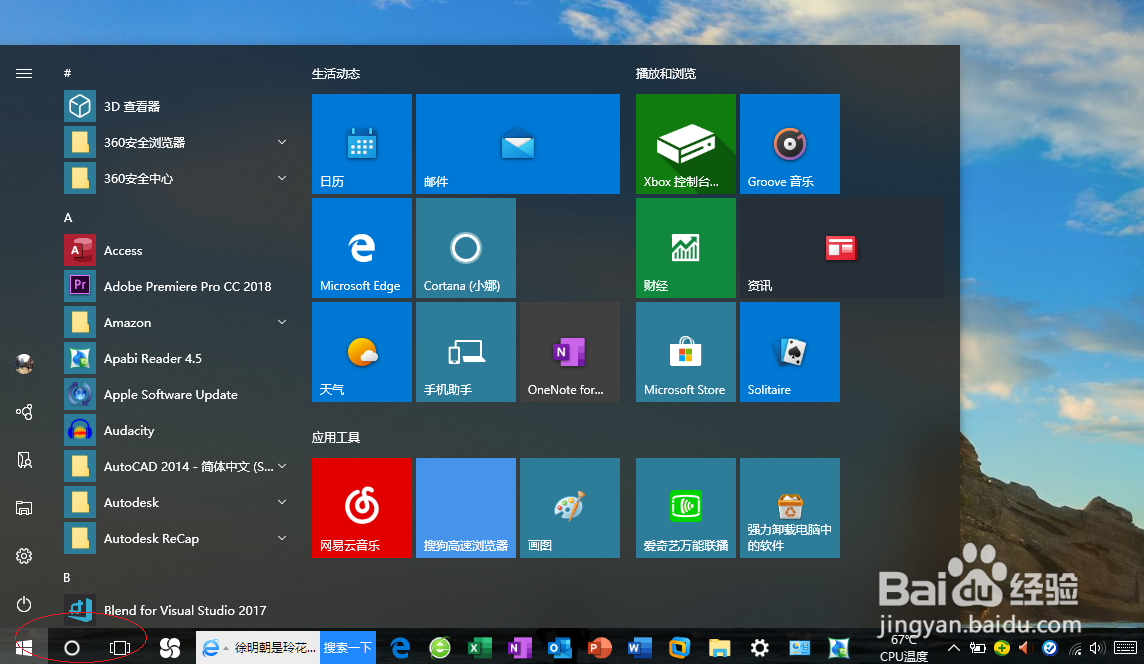
Task: Jump to letter A in app list
Action: pyautogui.click(x=68, y=217)
